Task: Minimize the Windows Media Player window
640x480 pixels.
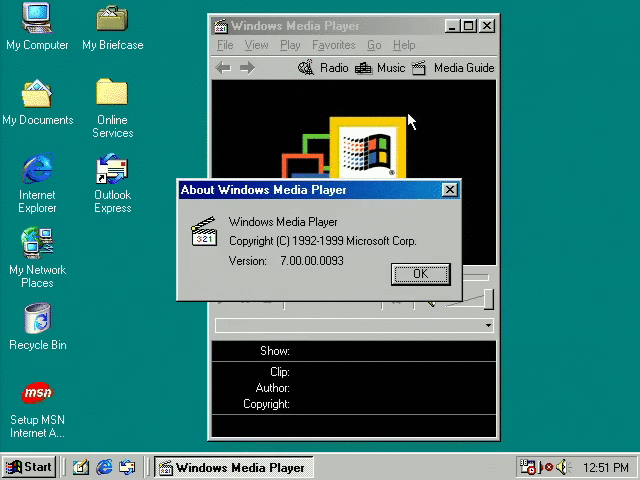Action: pos(452,26)
